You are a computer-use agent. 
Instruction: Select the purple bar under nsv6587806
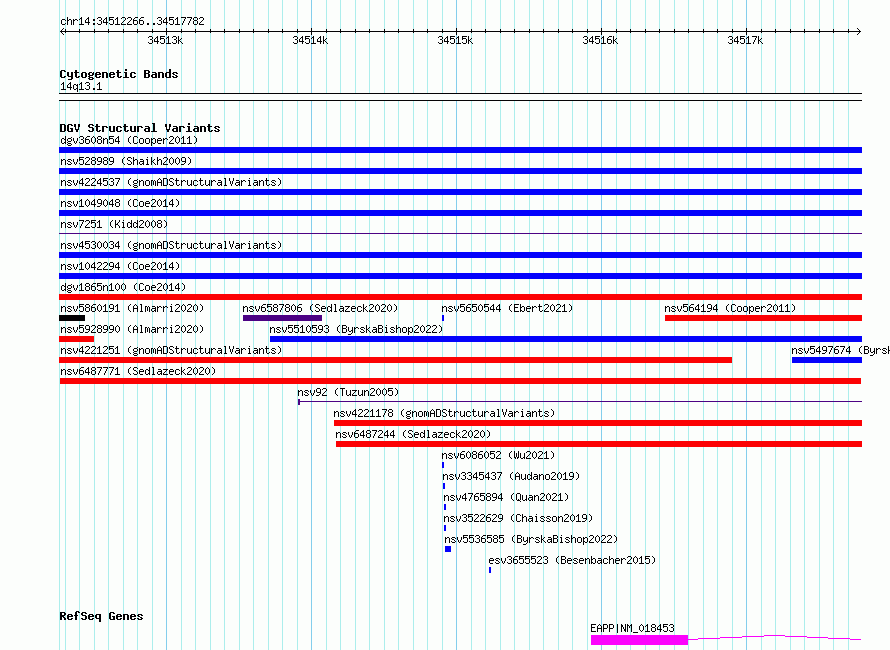(282, 318)
